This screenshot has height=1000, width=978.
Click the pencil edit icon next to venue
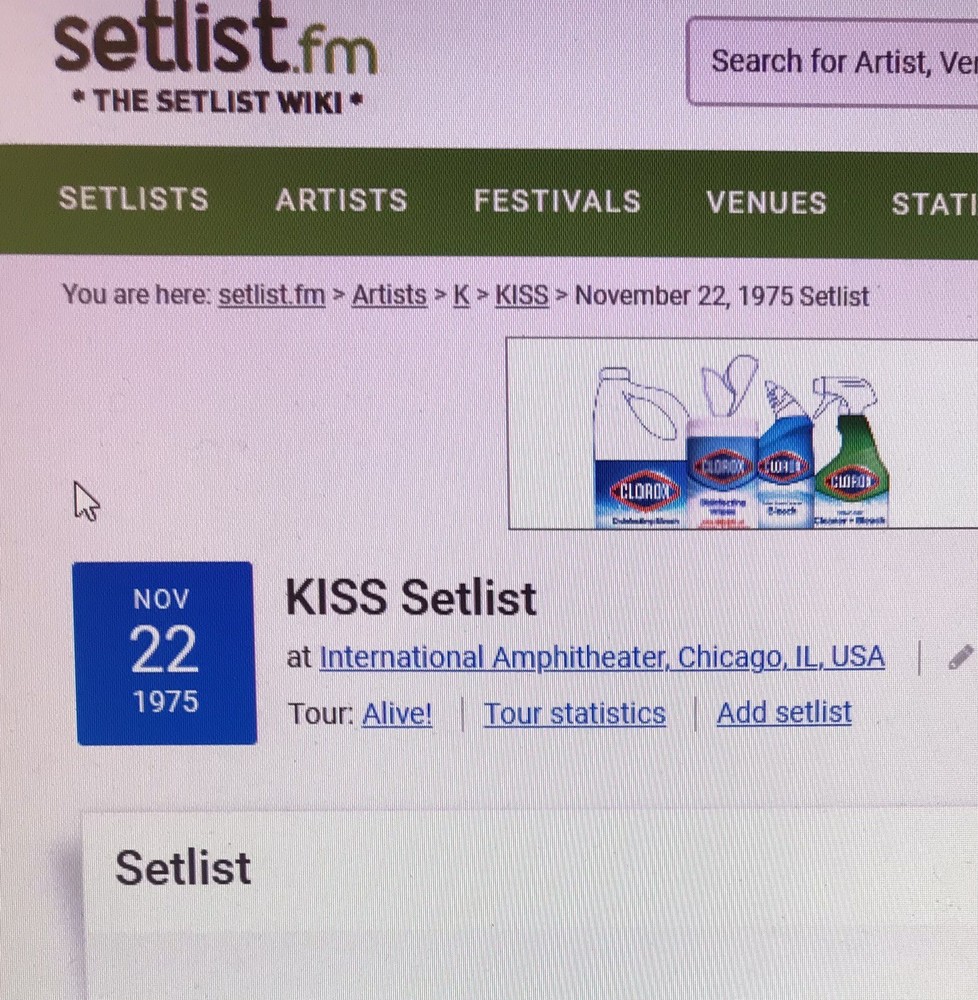(x=961, y=657)
